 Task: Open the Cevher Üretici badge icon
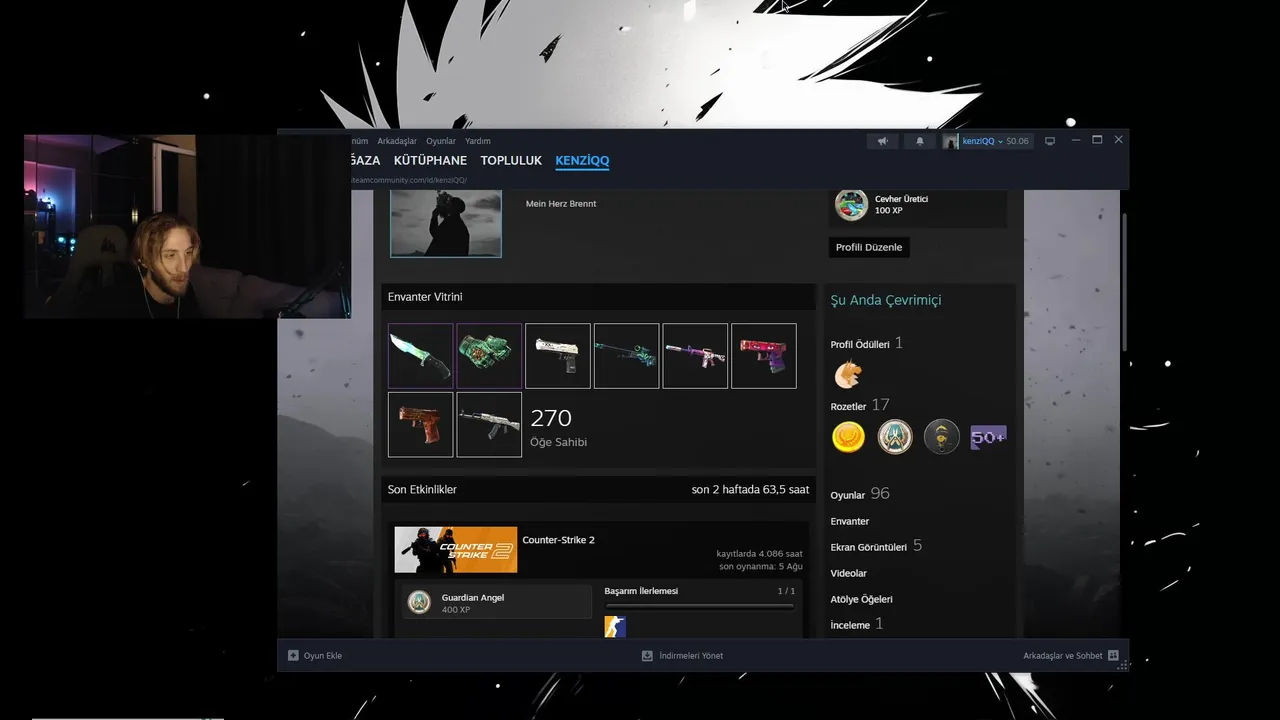[x=851, y=205]
